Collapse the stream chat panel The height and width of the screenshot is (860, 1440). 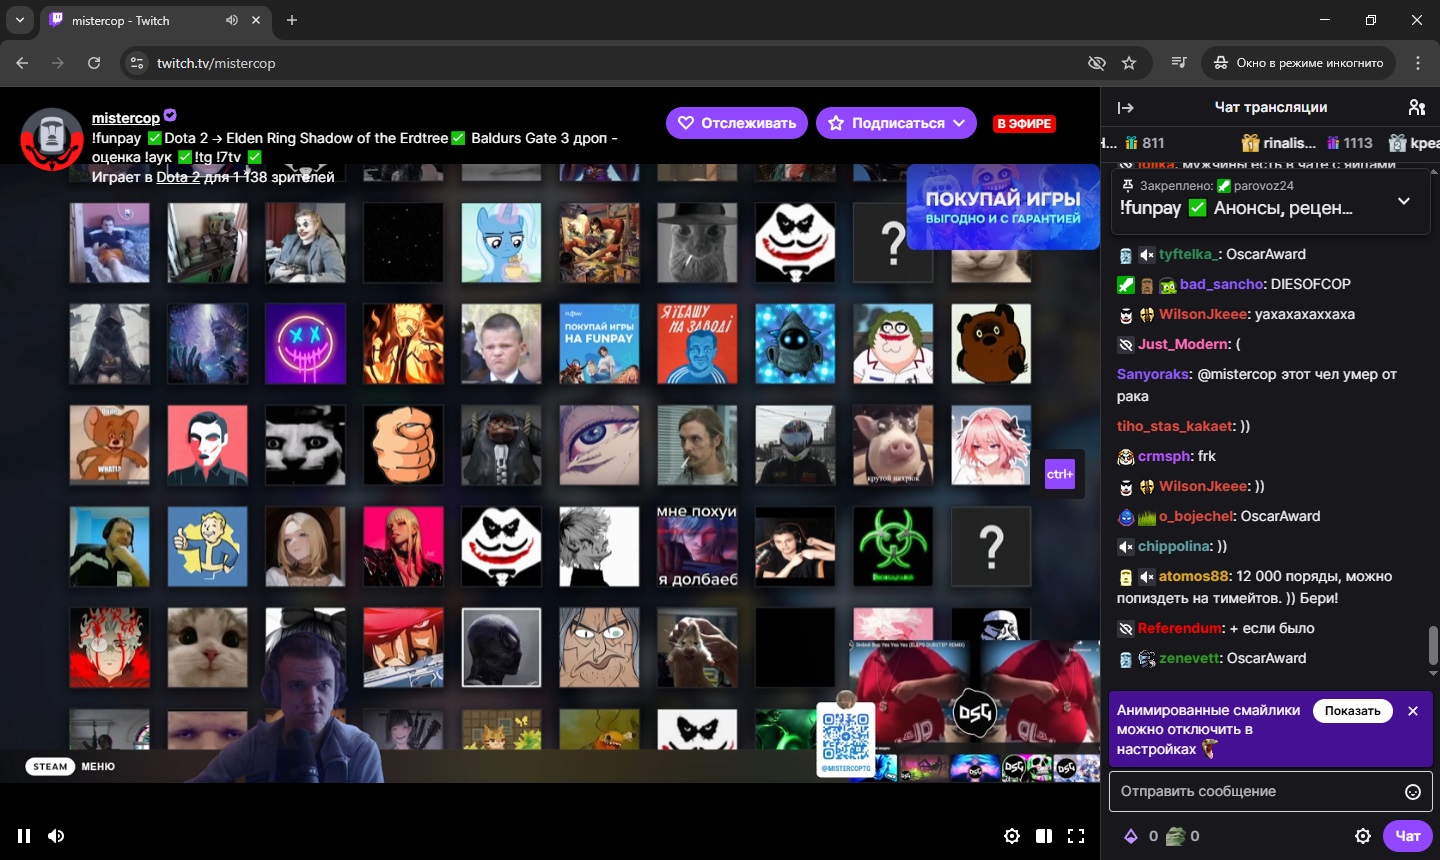[1125, 107]
